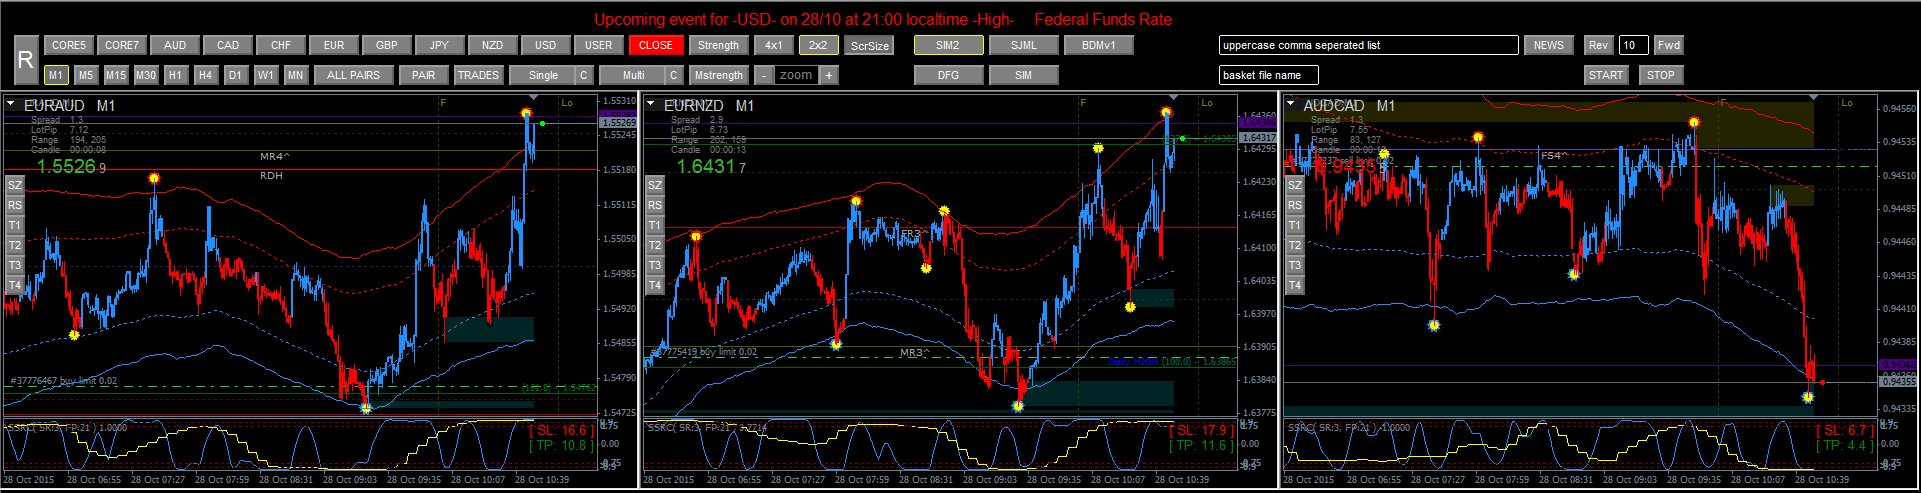Viewport: 1921px width, 493px height.
Task: Click the PAIR button
Action: [x=424, y=75]
